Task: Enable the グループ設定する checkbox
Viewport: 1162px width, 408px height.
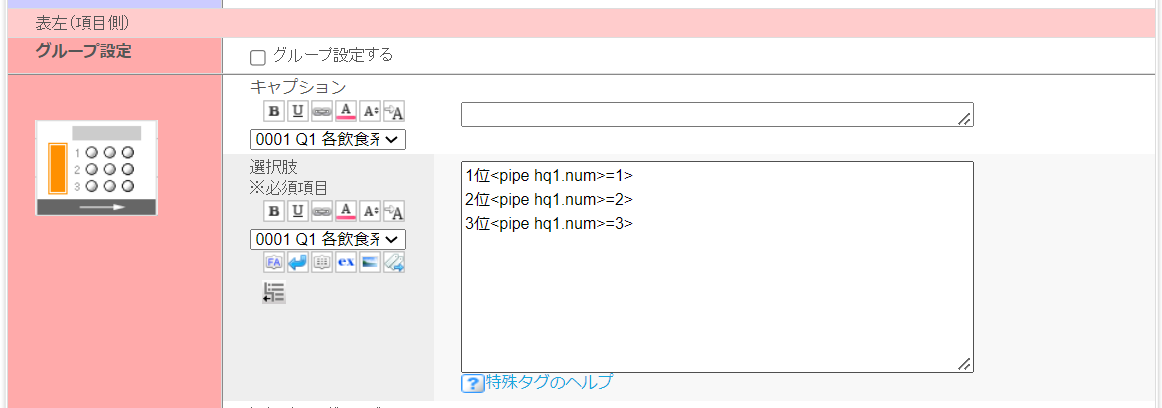Action: coord(258,57)
